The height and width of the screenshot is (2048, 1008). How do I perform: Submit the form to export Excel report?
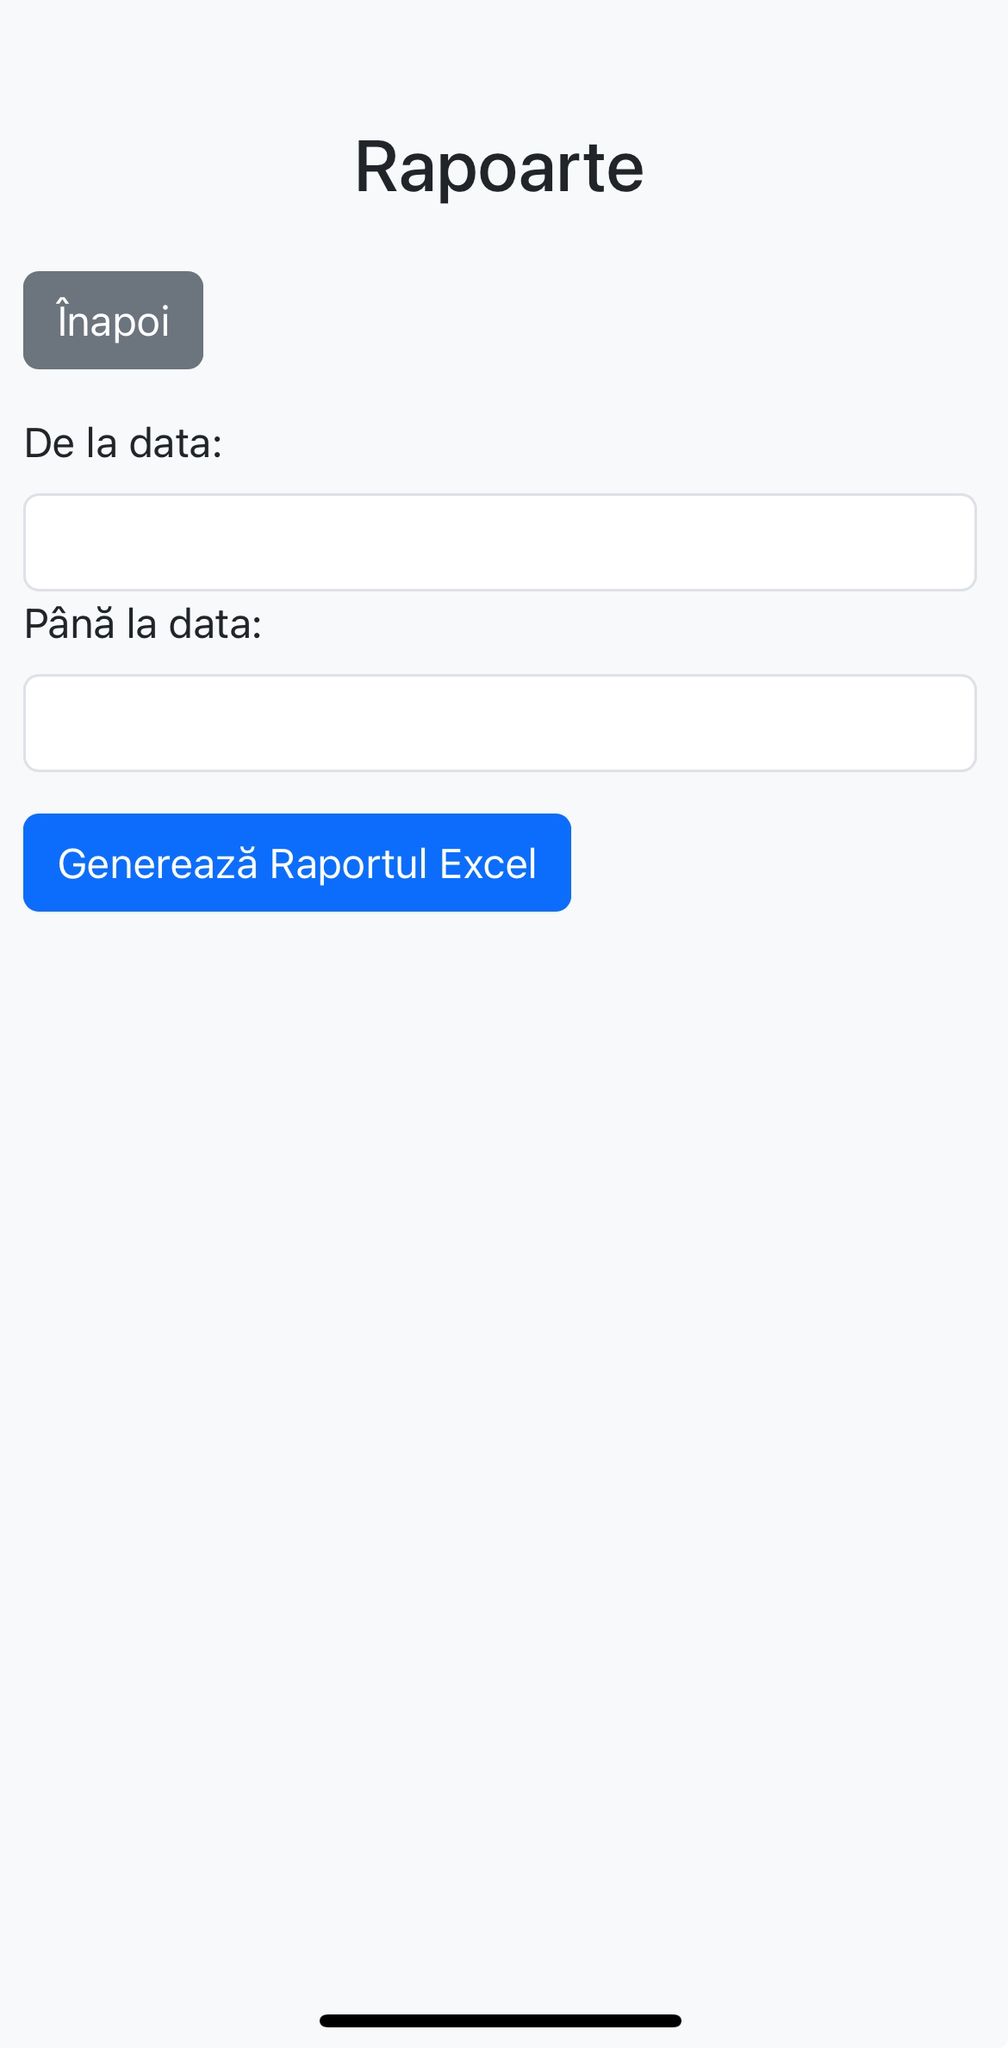(297, 862)
